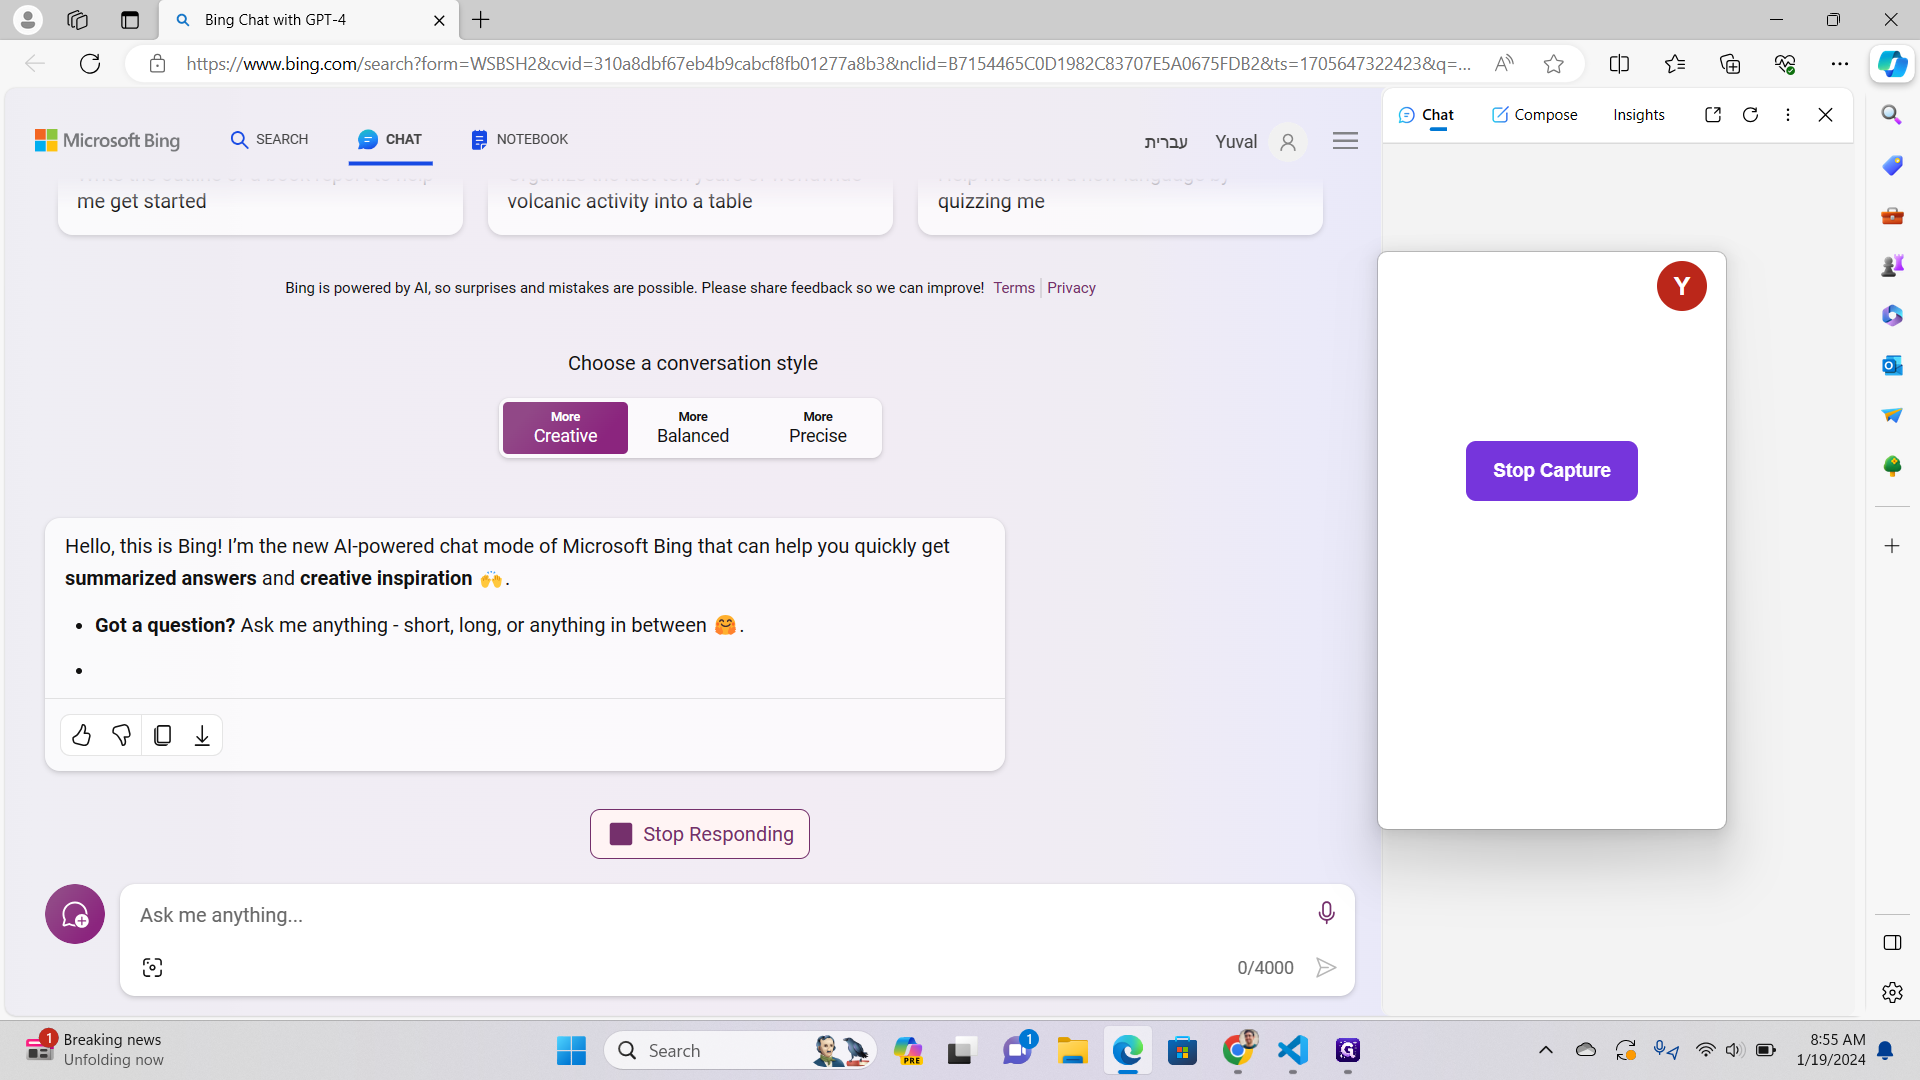Add page to favorites star icon
1920x1080 pixels.
[1553, 64]
